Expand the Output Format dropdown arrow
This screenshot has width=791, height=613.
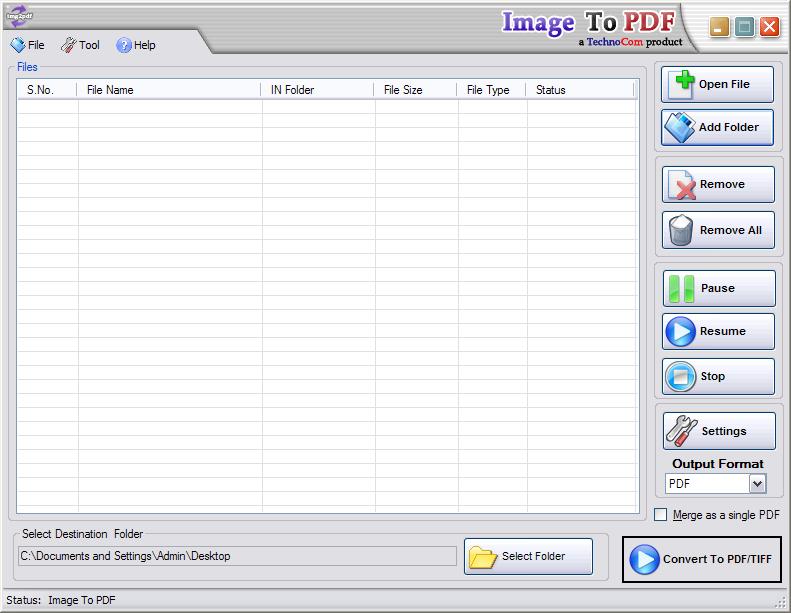[757, 484]
